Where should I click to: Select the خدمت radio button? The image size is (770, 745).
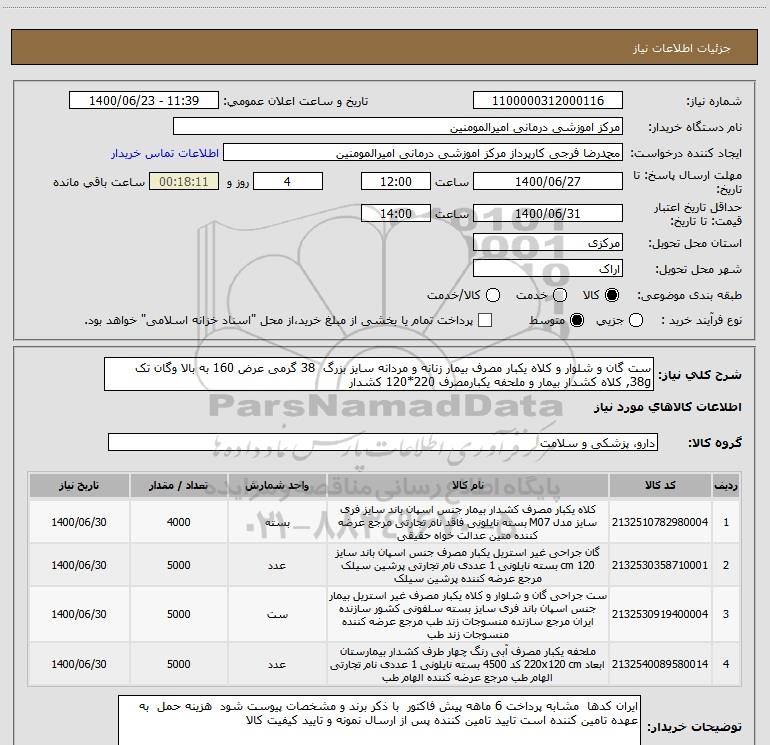coord(560,295)
